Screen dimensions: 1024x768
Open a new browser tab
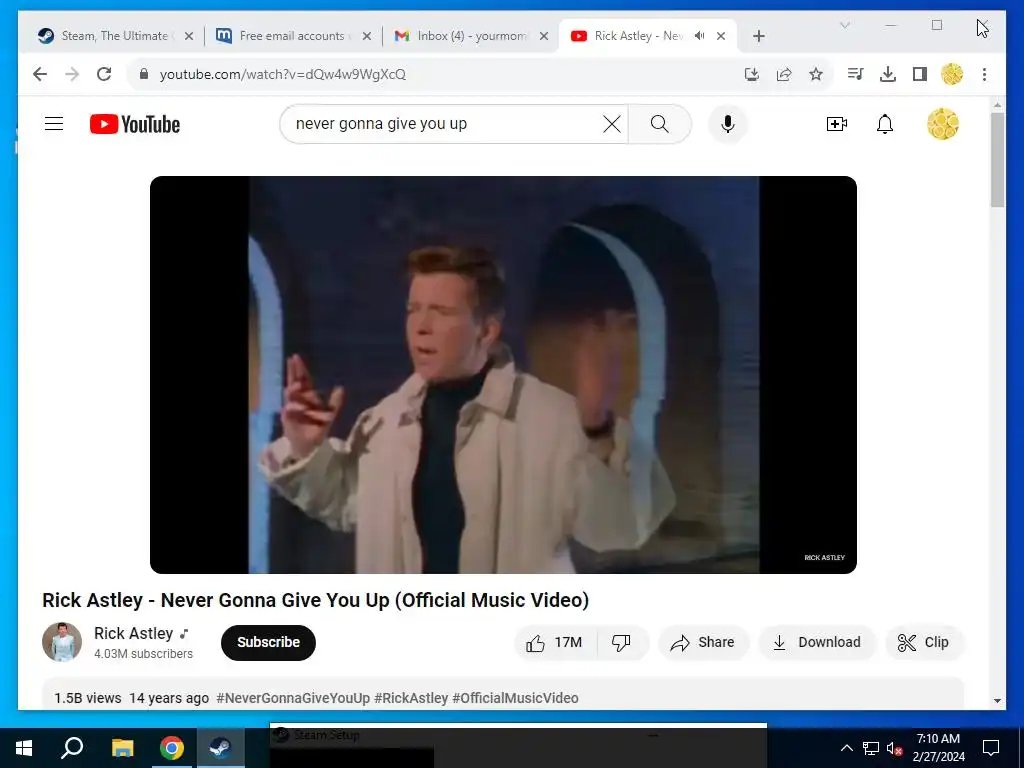tap(758, 36)
